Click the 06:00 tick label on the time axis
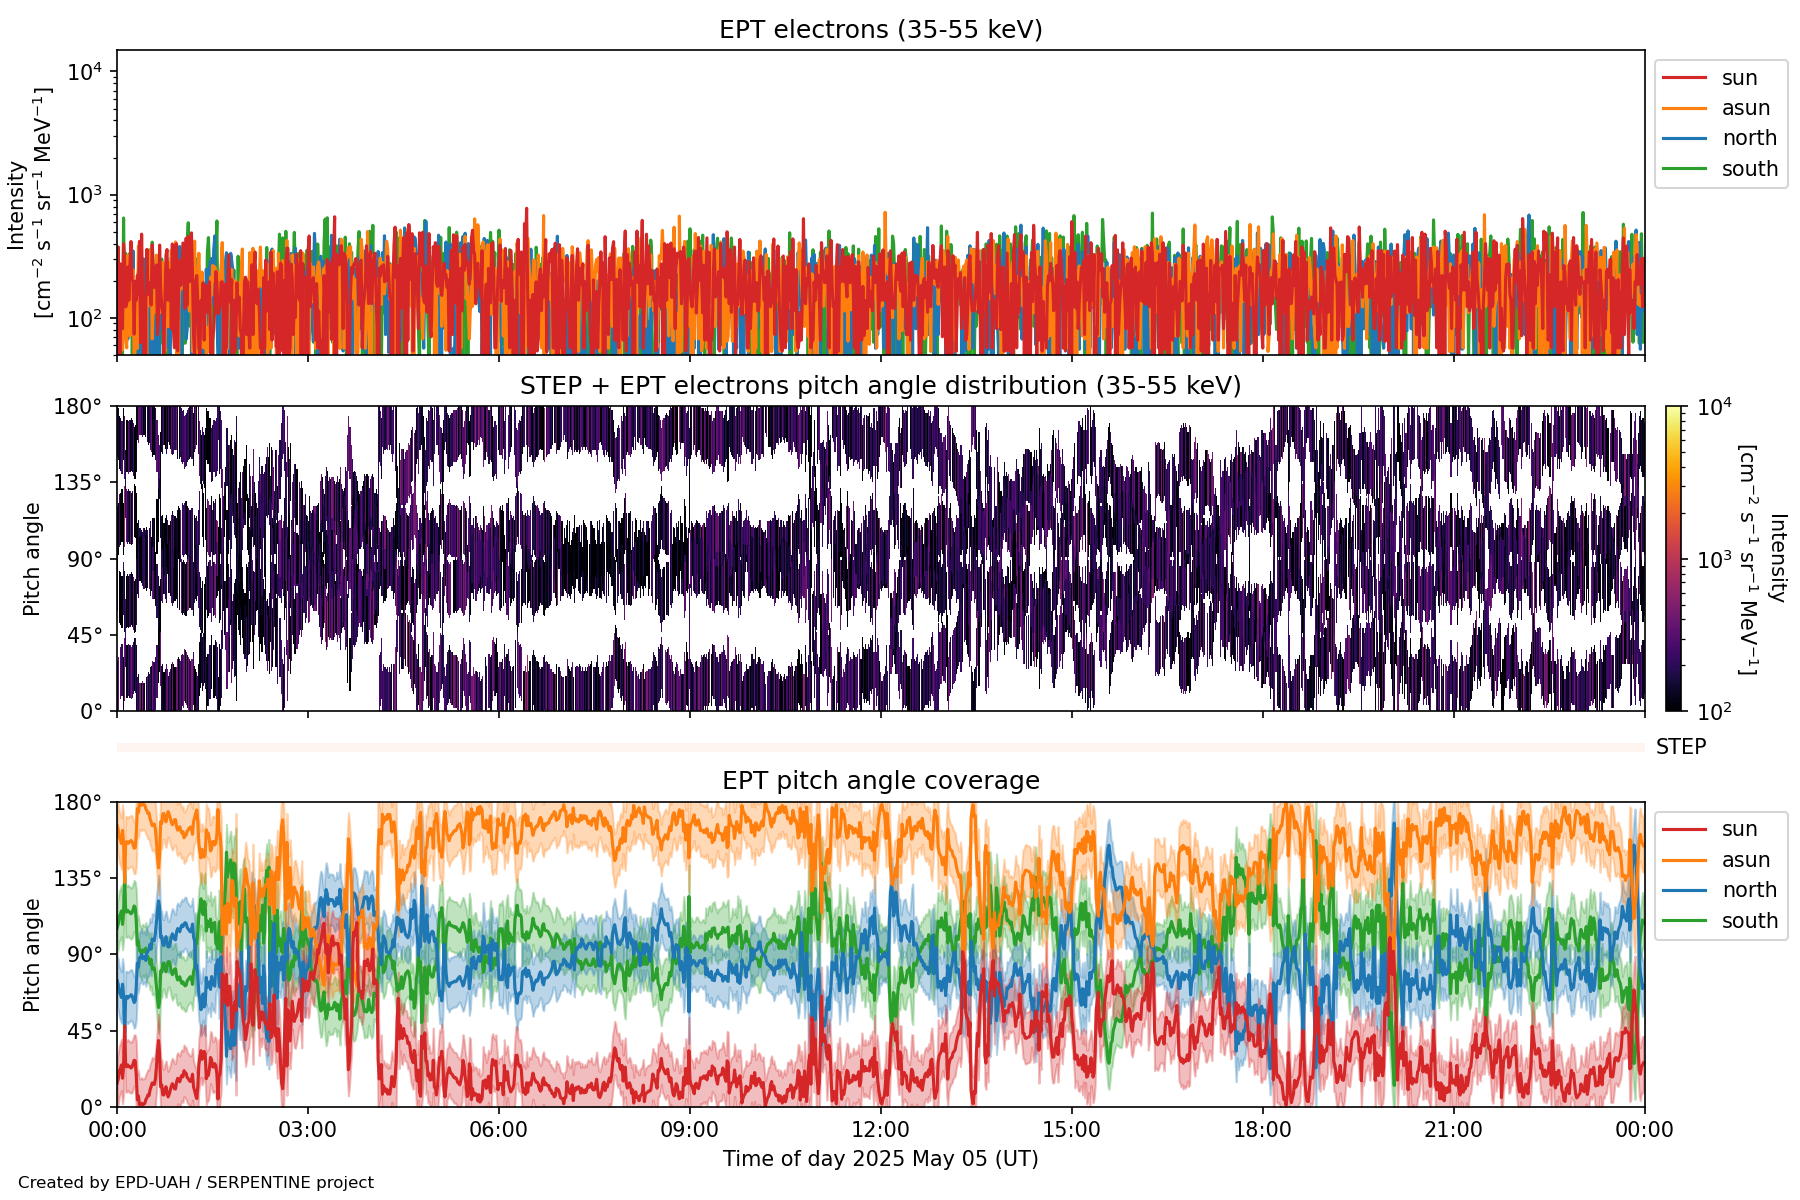The height and width of the screenshot is (1200, 1800). click(x=498, y=1130)
